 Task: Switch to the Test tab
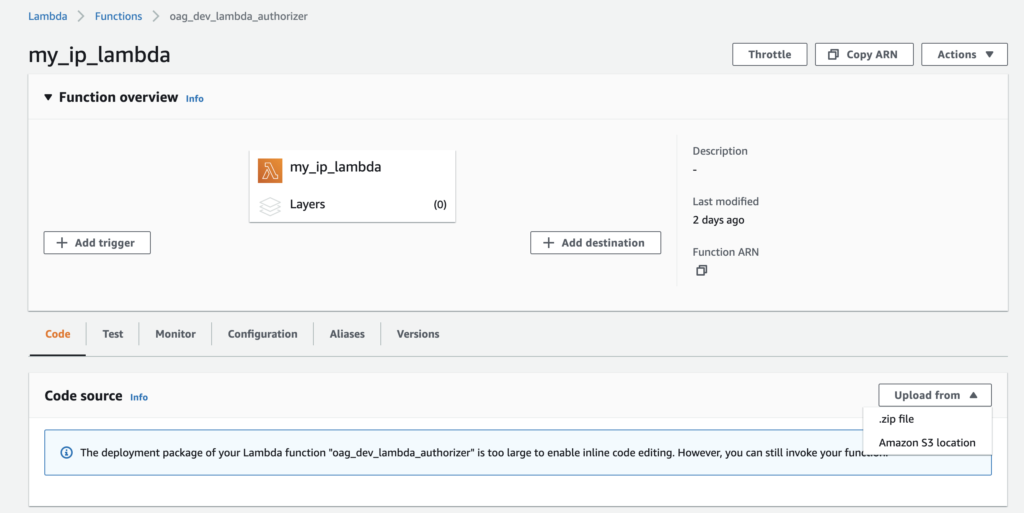pos(113,334)
